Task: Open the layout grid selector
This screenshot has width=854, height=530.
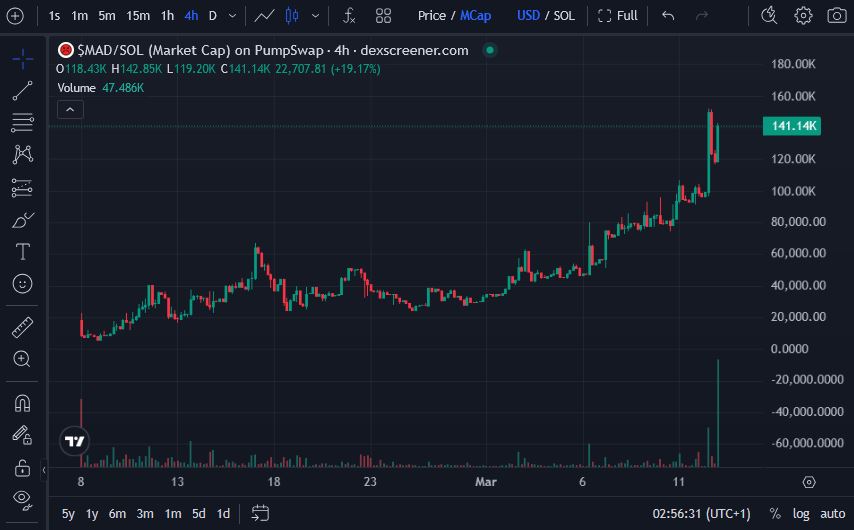Action: [x=383, y=16]
